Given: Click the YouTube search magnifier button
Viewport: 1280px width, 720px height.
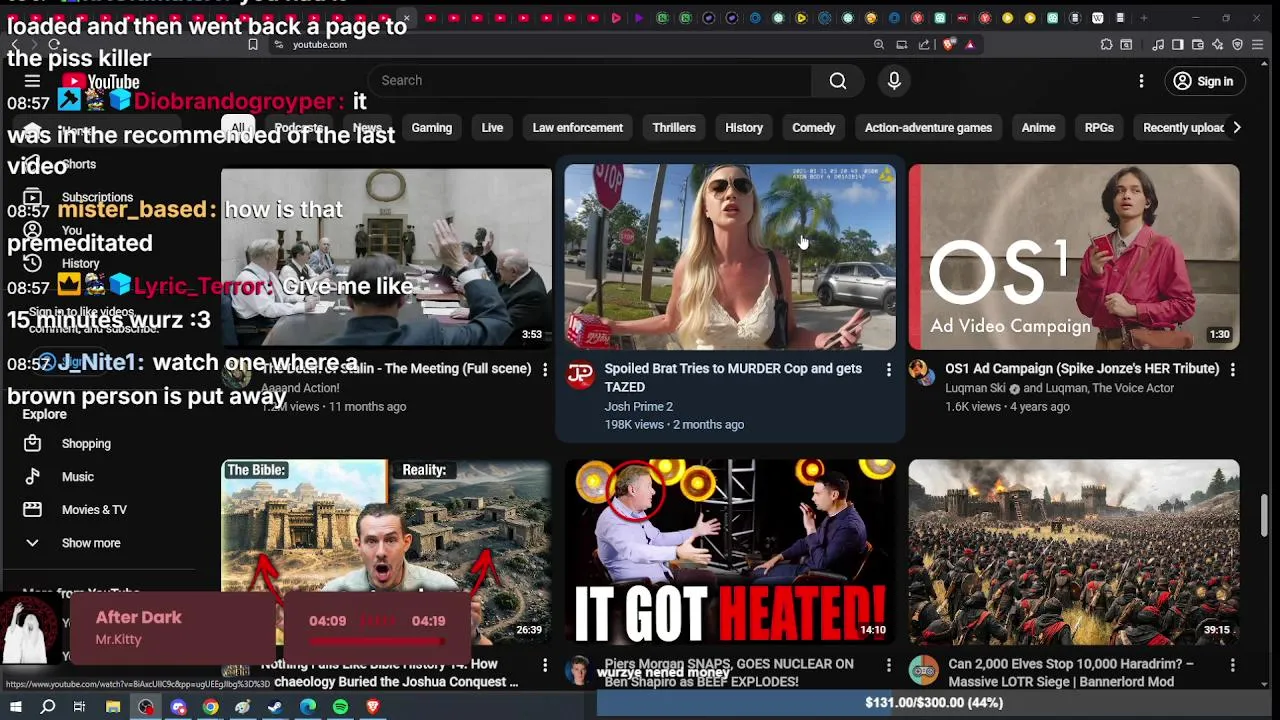Looking at the screenshot, I should pos(838,81).
